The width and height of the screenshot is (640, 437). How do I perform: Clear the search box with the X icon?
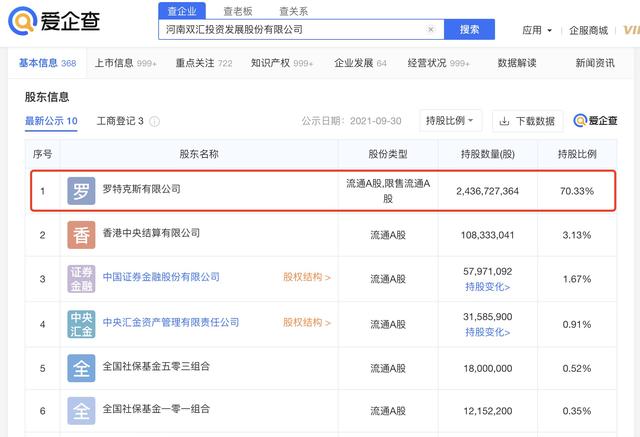[x=431, y=30]
